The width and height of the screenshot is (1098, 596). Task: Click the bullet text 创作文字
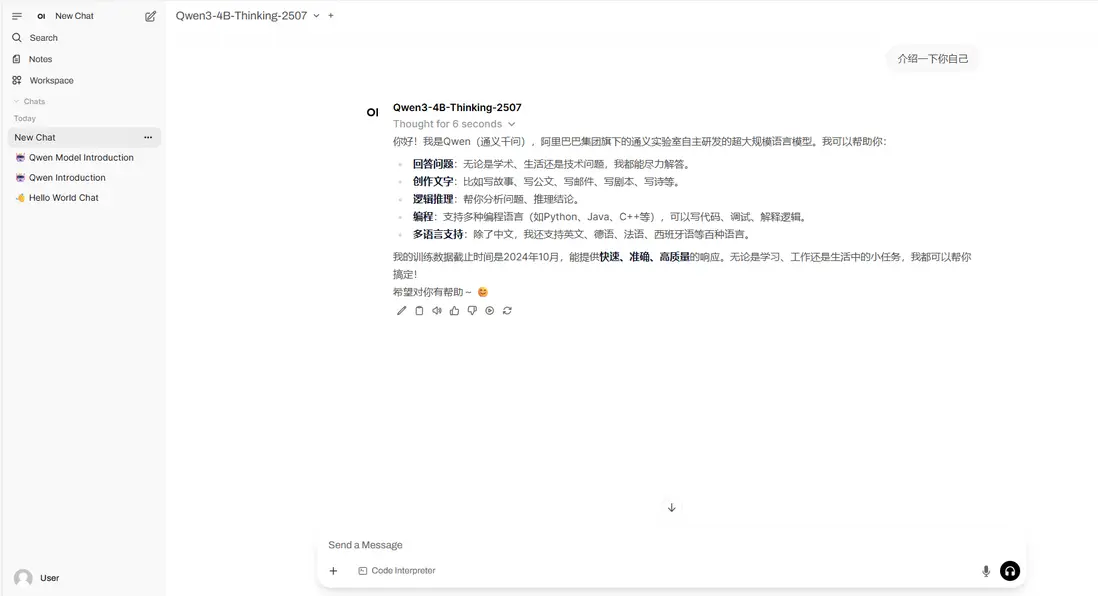click(x=433, y=181)
